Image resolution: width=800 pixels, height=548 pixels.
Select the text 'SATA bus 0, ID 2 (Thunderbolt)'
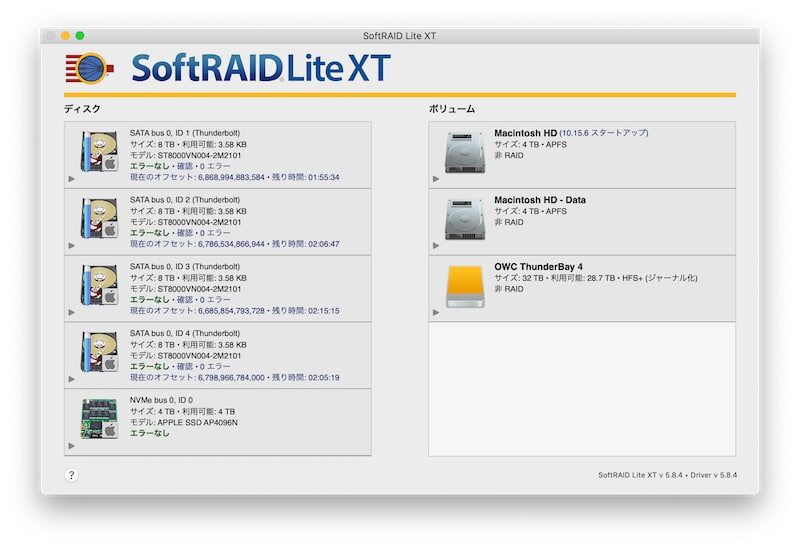(185, 200)
